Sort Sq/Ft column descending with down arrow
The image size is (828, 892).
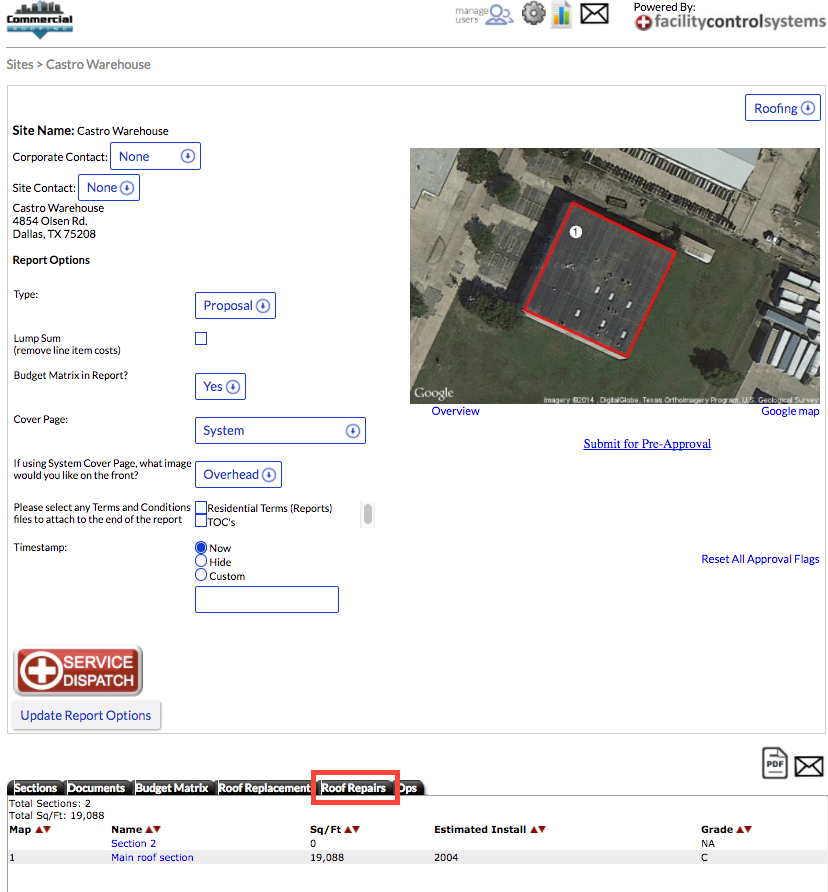point(356,829)
